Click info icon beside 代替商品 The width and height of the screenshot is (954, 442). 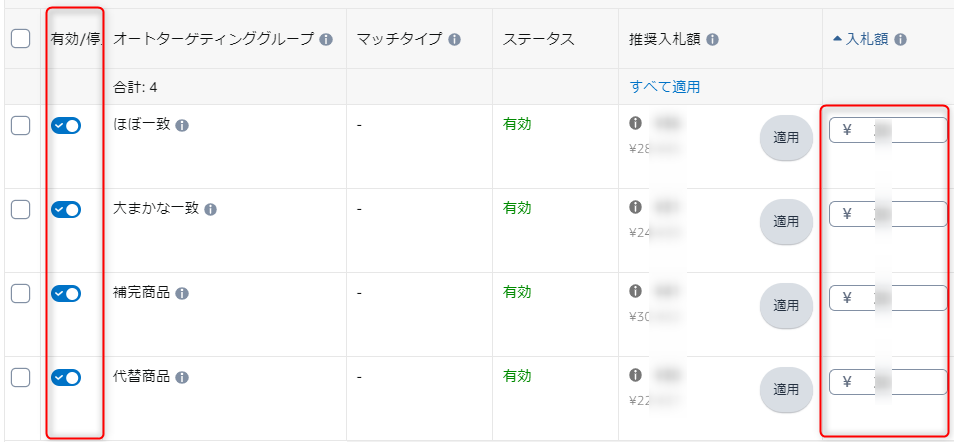tap(183, 378)
